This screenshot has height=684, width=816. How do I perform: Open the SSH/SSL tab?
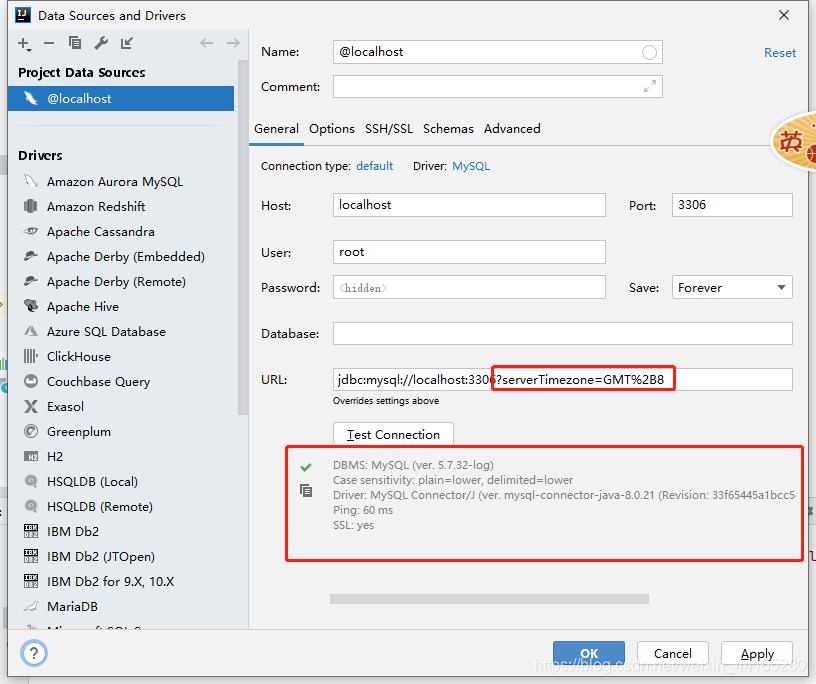pos(389,129)
